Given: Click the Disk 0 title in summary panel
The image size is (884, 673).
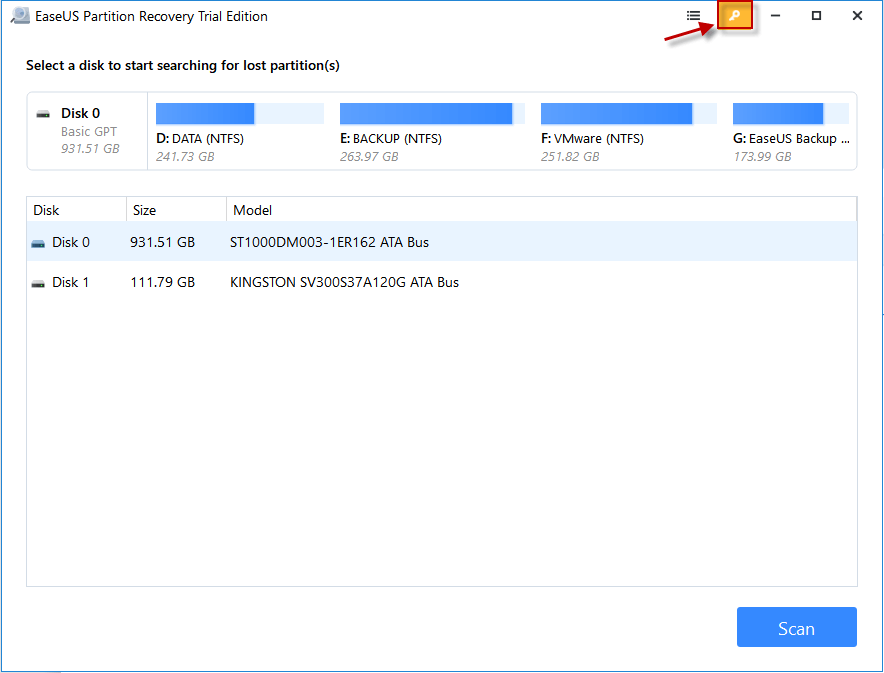Looking at the screenshot, I should [81, 113].
